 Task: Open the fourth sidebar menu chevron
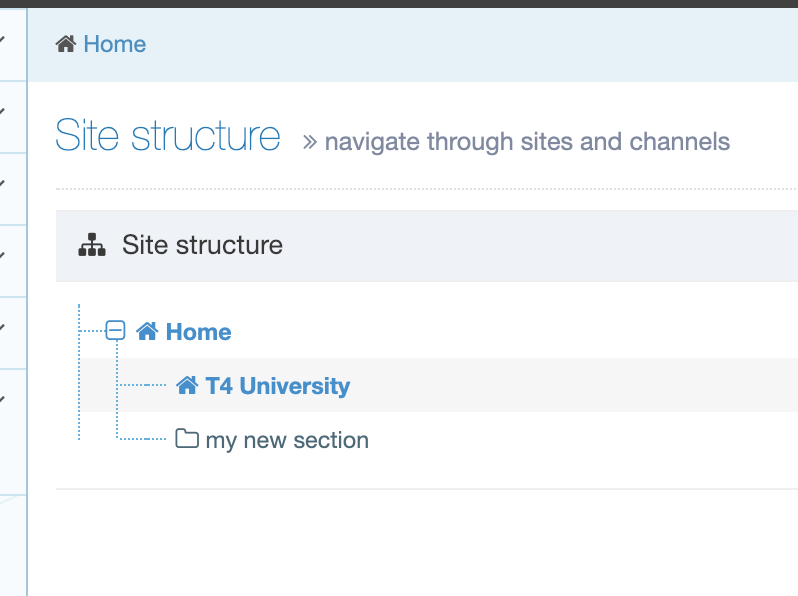coord(3,256)
